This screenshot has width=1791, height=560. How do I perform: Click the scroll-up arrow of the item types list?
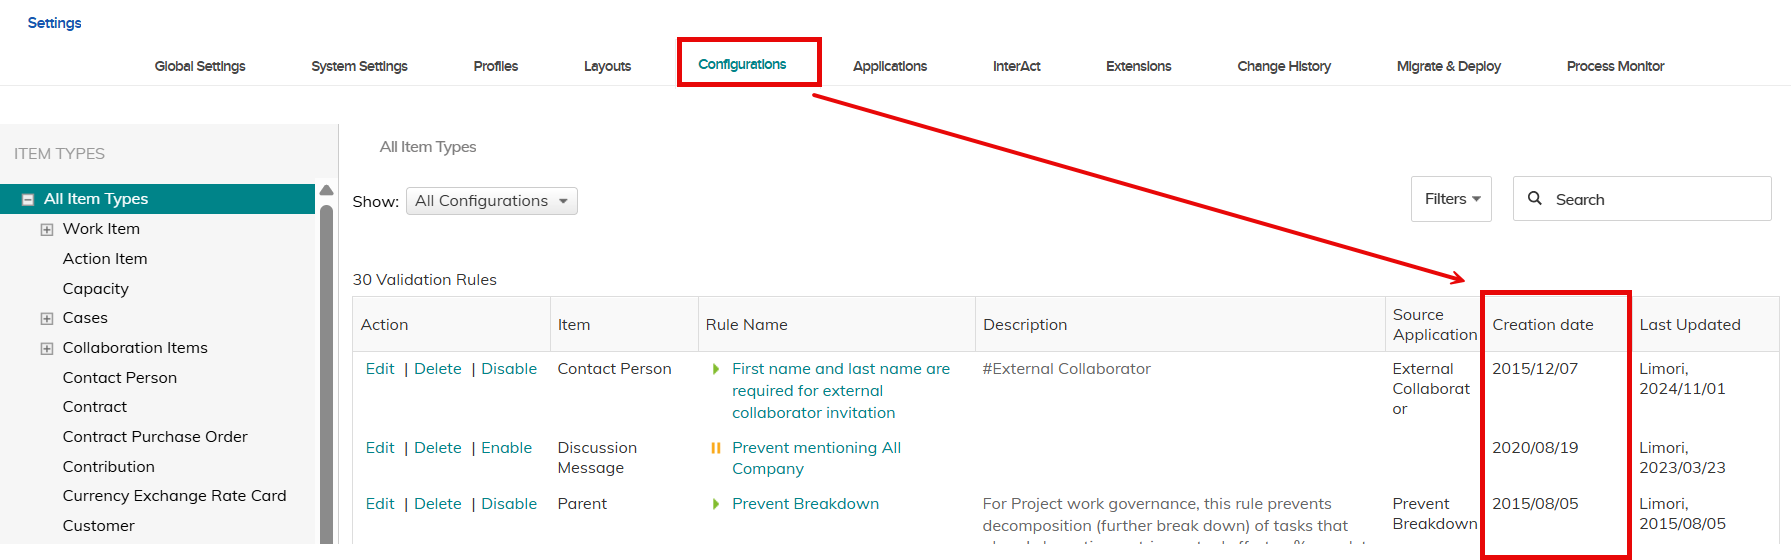click(x=326, y=190)
